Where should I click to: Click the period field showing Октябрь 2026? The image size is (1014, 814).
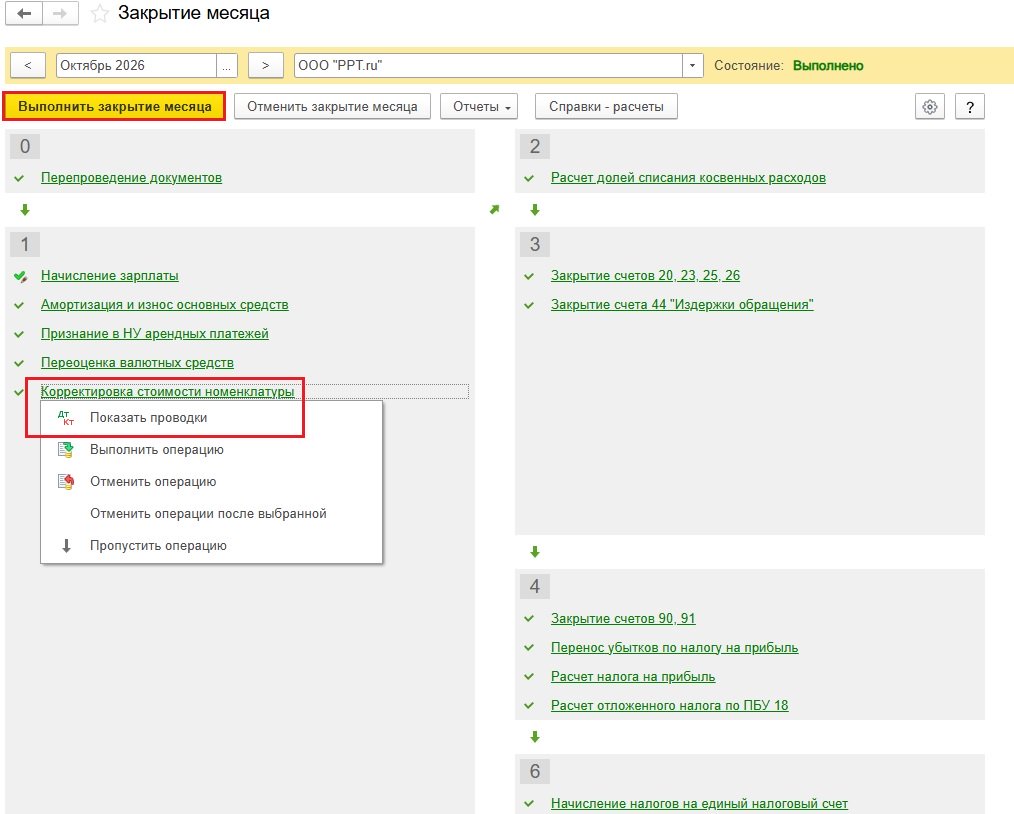tap(136, 65)
